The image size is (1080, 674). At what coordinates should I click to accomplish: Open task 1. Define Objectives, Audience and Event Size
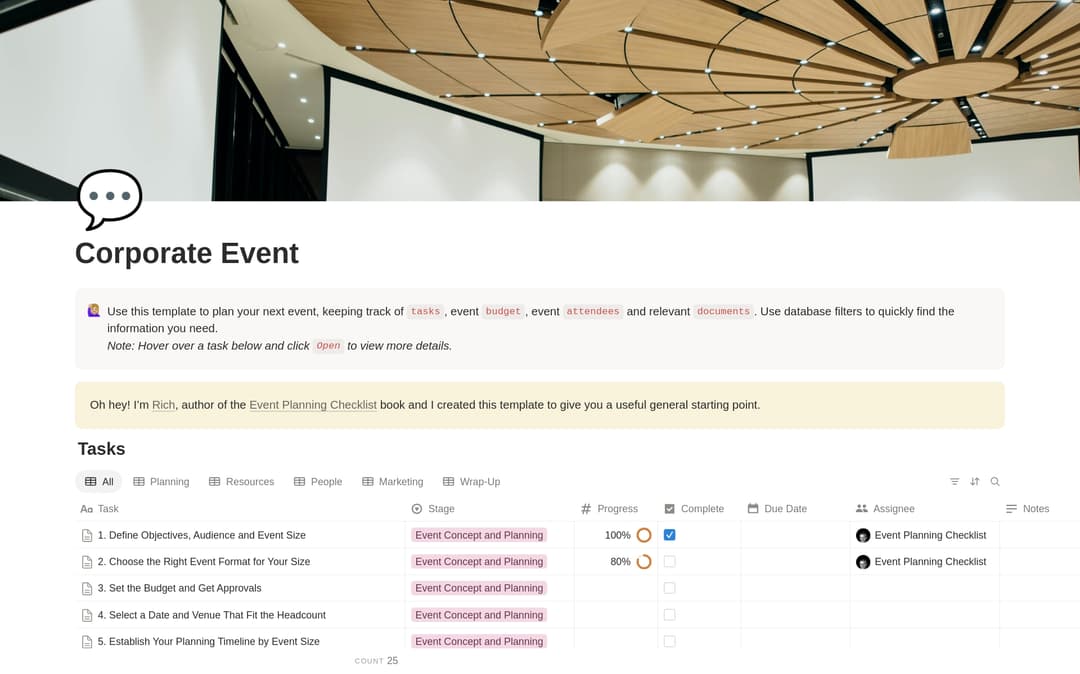coord(202,535)
